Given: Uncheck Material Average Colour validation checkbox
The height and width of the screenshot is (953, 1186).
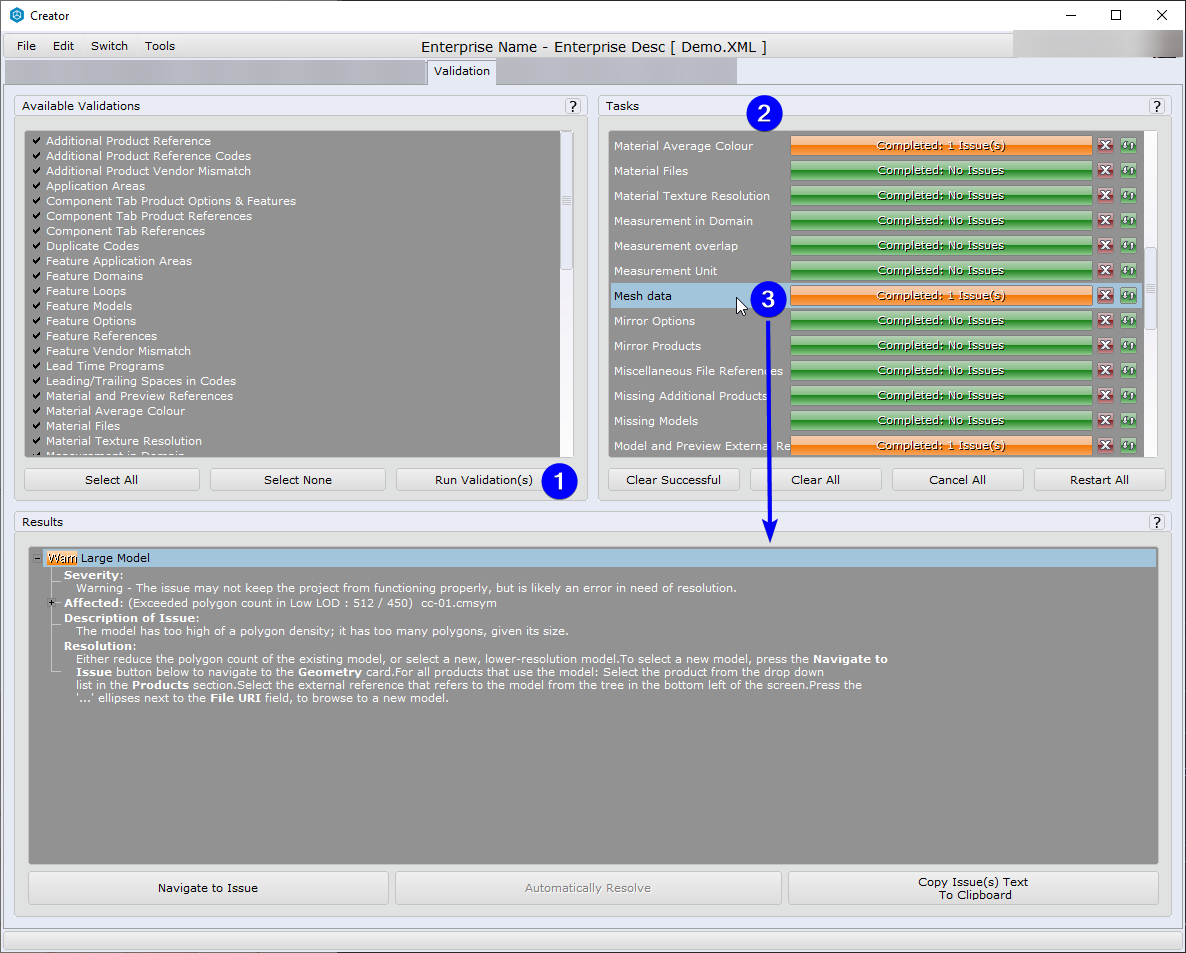Looking at the screenshot, I should pos(36,411).
